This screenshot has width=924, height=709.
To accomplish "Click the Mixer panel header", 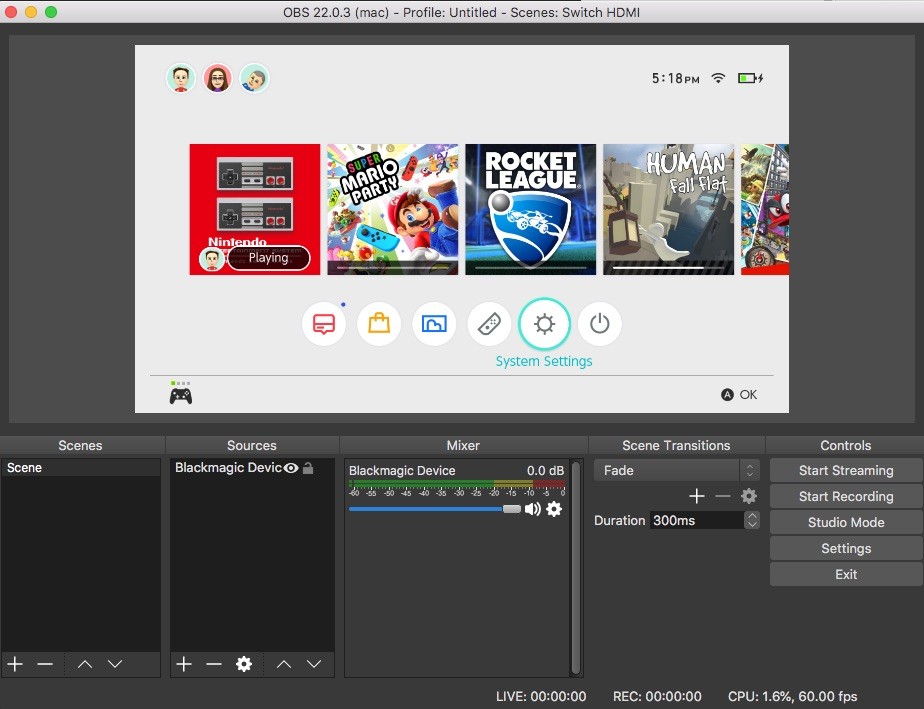I will (x=463, y=446).
